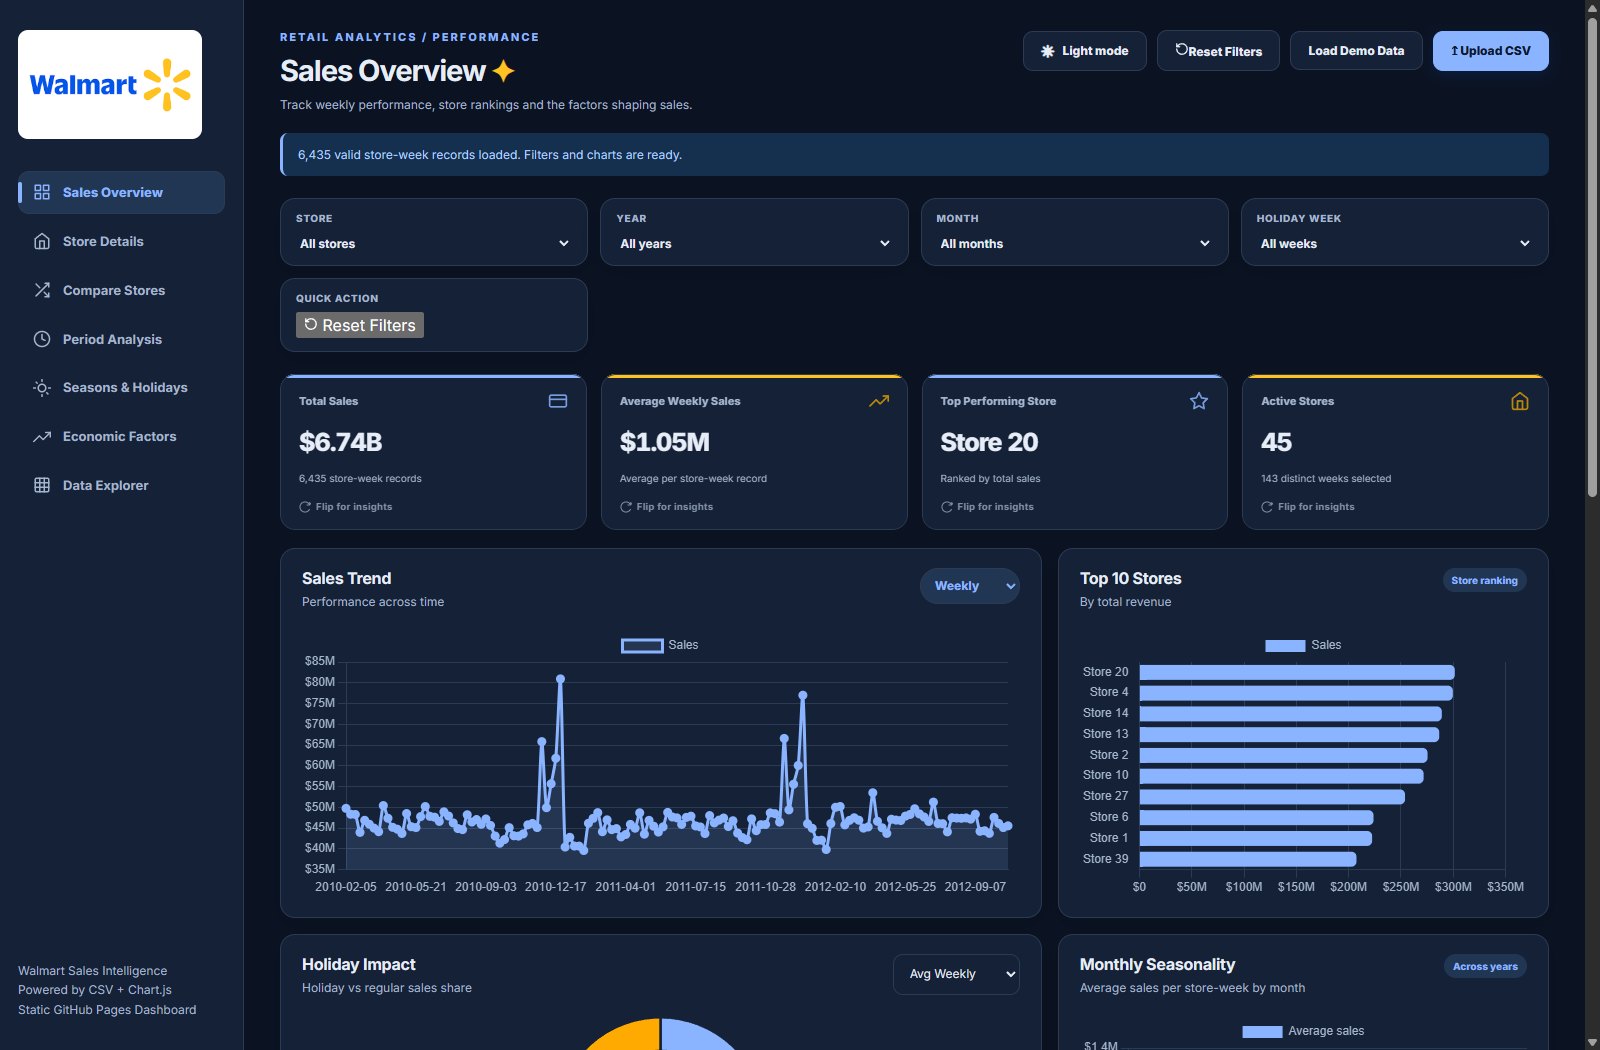Screen dimensions: 1600x1050
Task: Click the Seasons & Holidays sun icon
Action: [x=42, y=388]
